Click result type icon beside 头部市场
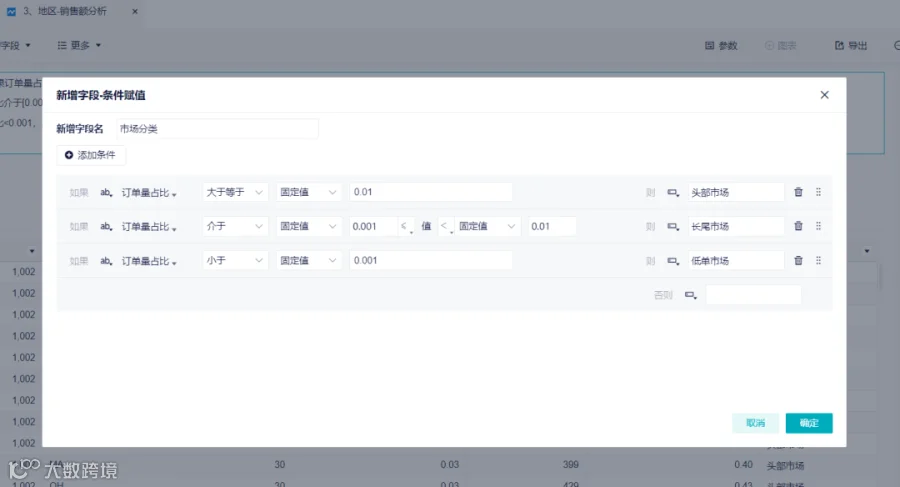 [673, 192]
